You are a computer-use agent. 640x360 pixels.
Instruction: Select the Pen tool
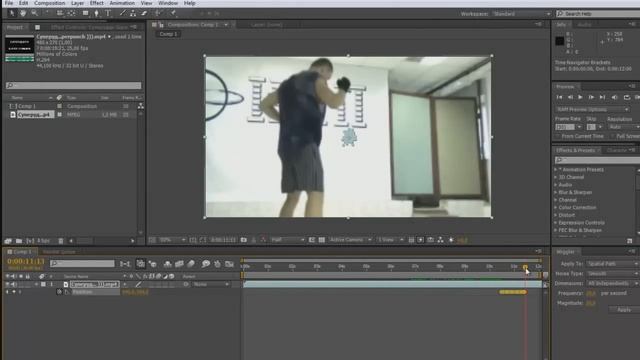click(97, 13)
